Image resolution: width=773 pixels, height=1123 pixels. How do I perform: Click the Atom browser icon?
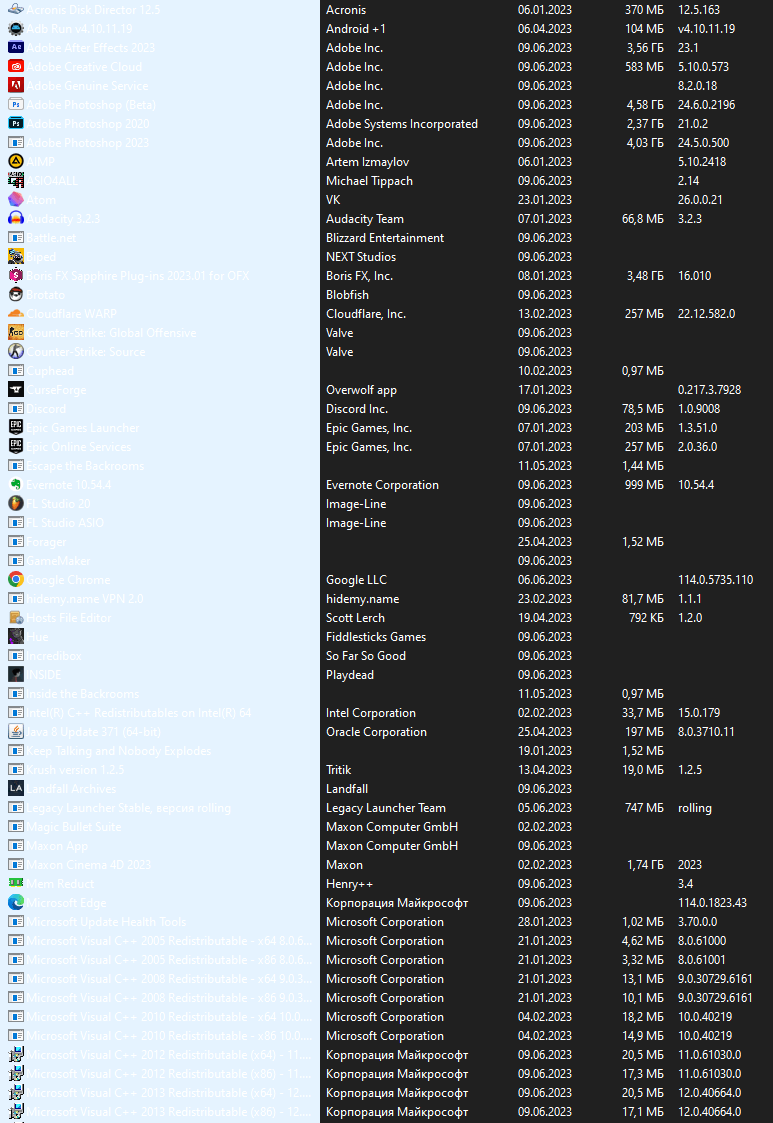pos(15,200)
